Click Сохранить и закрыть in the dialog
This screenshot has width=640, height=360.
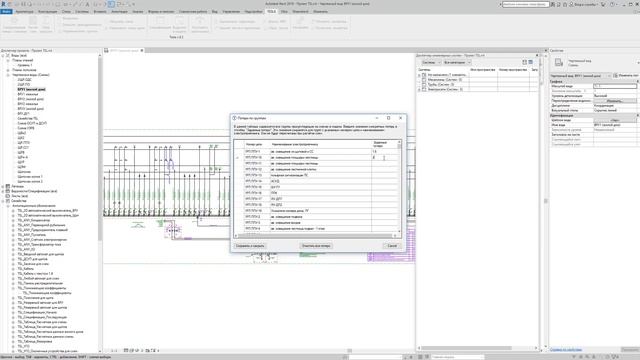(250, 246)
